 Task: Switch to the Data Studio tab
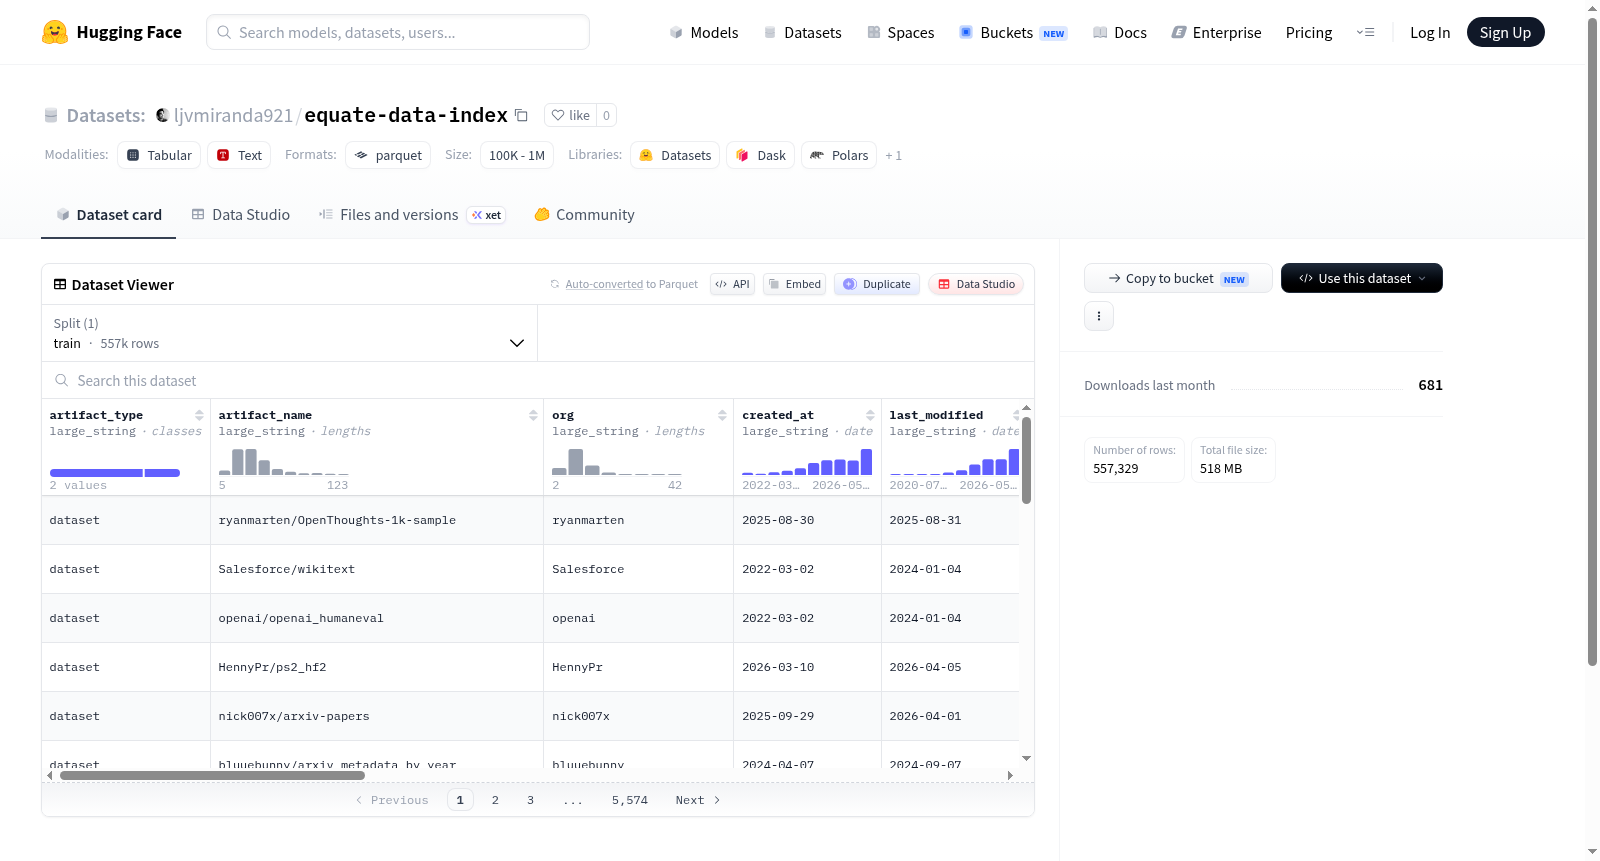point(241,214)
